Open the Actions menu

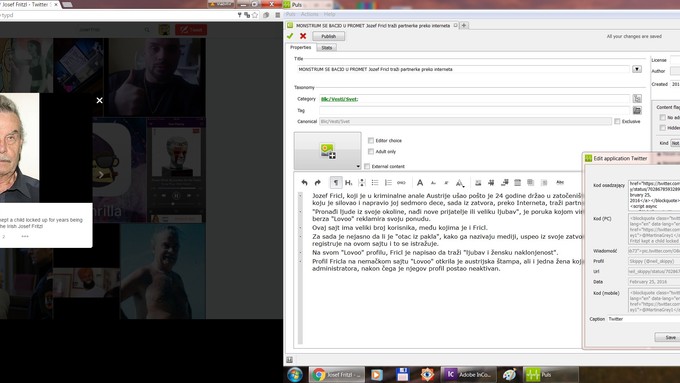(310, 14)
